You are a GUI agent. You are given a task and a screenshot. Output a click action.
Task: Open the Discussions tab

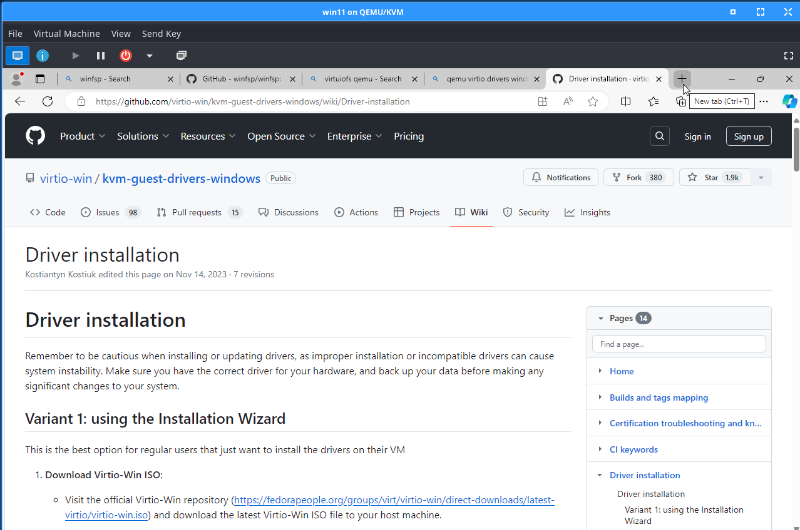(x=288, y=212)
